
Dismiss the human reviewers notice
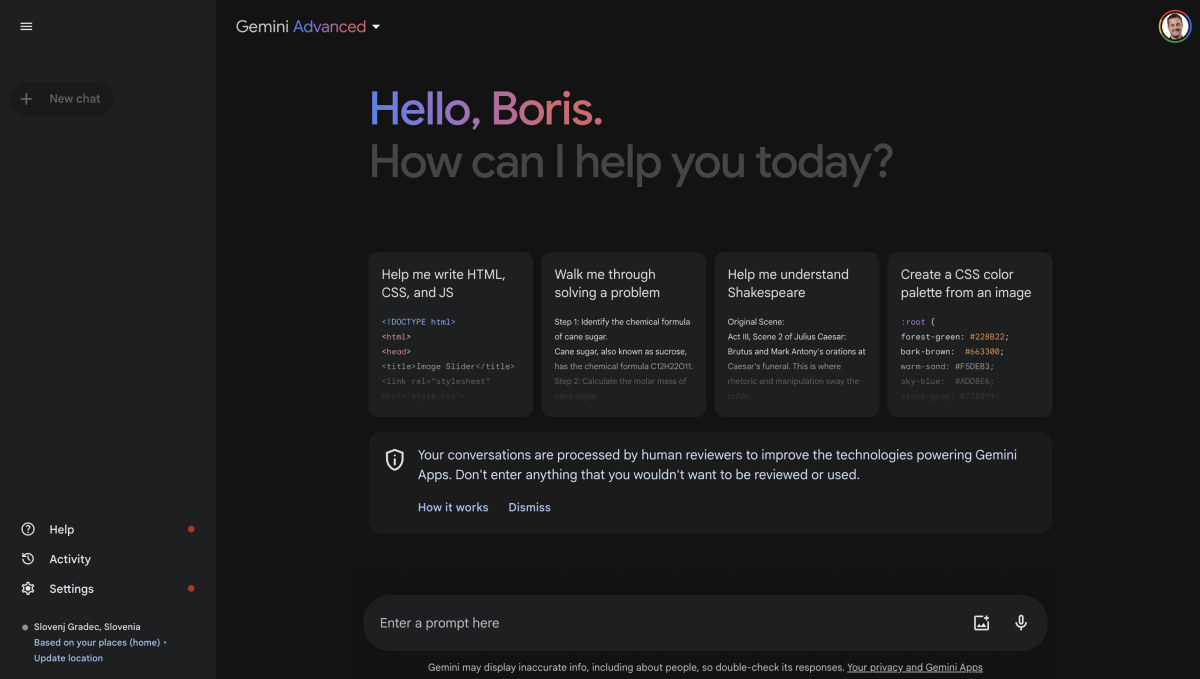tap(529, 507)
